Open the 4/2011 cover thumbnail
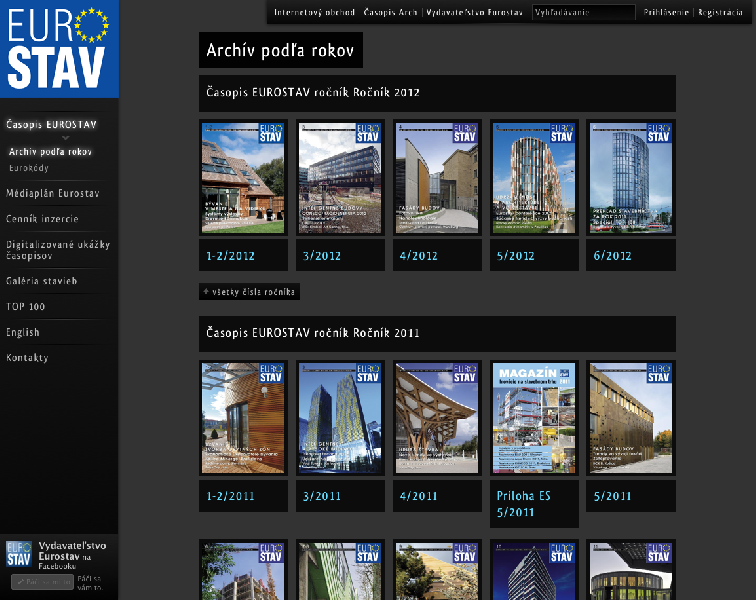 (x=437, y=418)
